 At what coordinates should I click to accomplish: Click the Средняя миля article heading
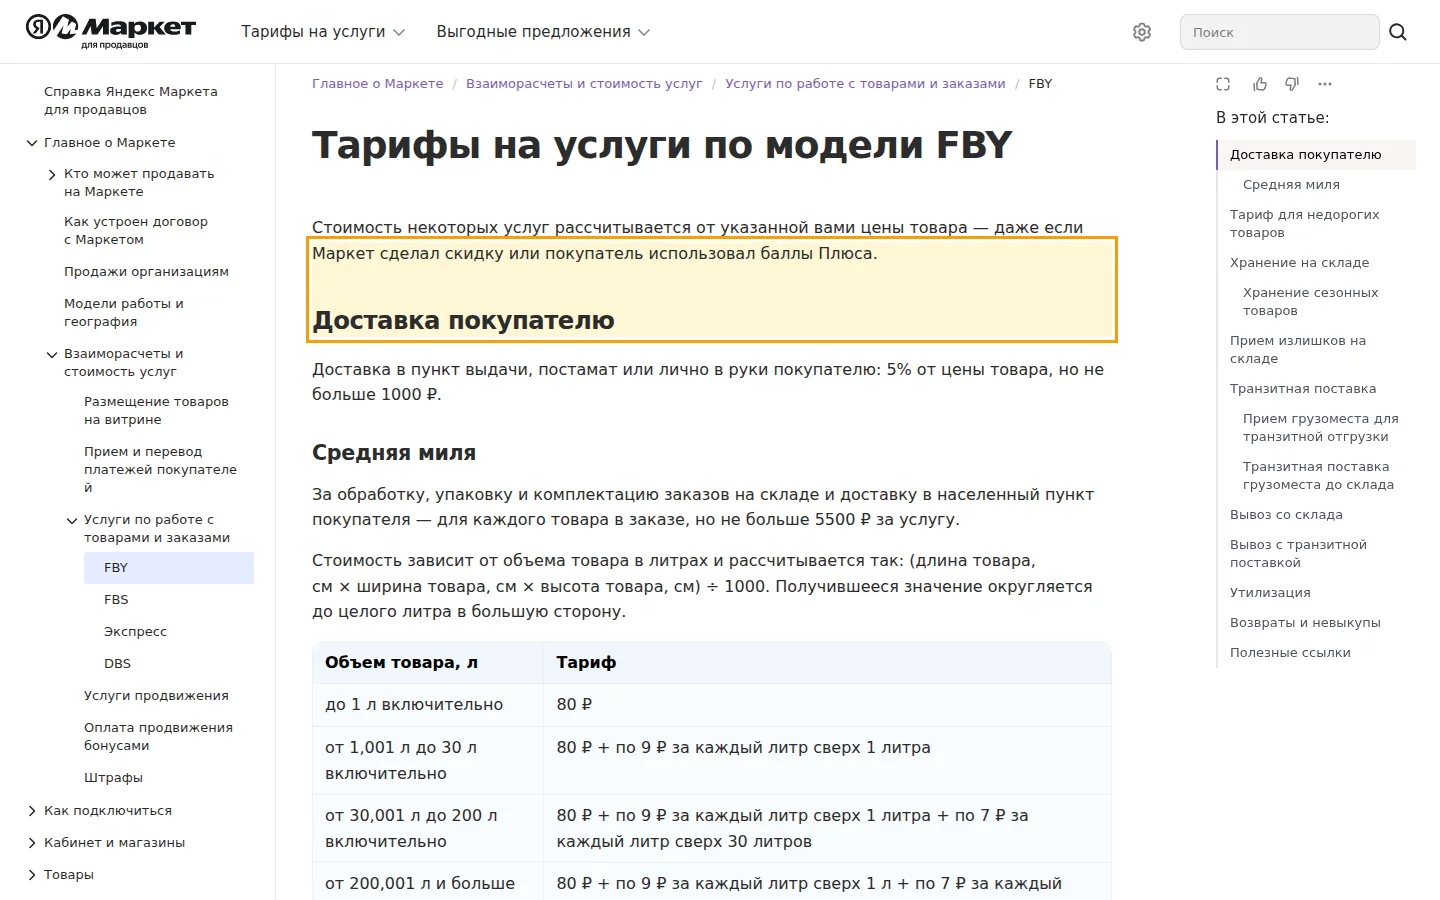tap(394, 453)
